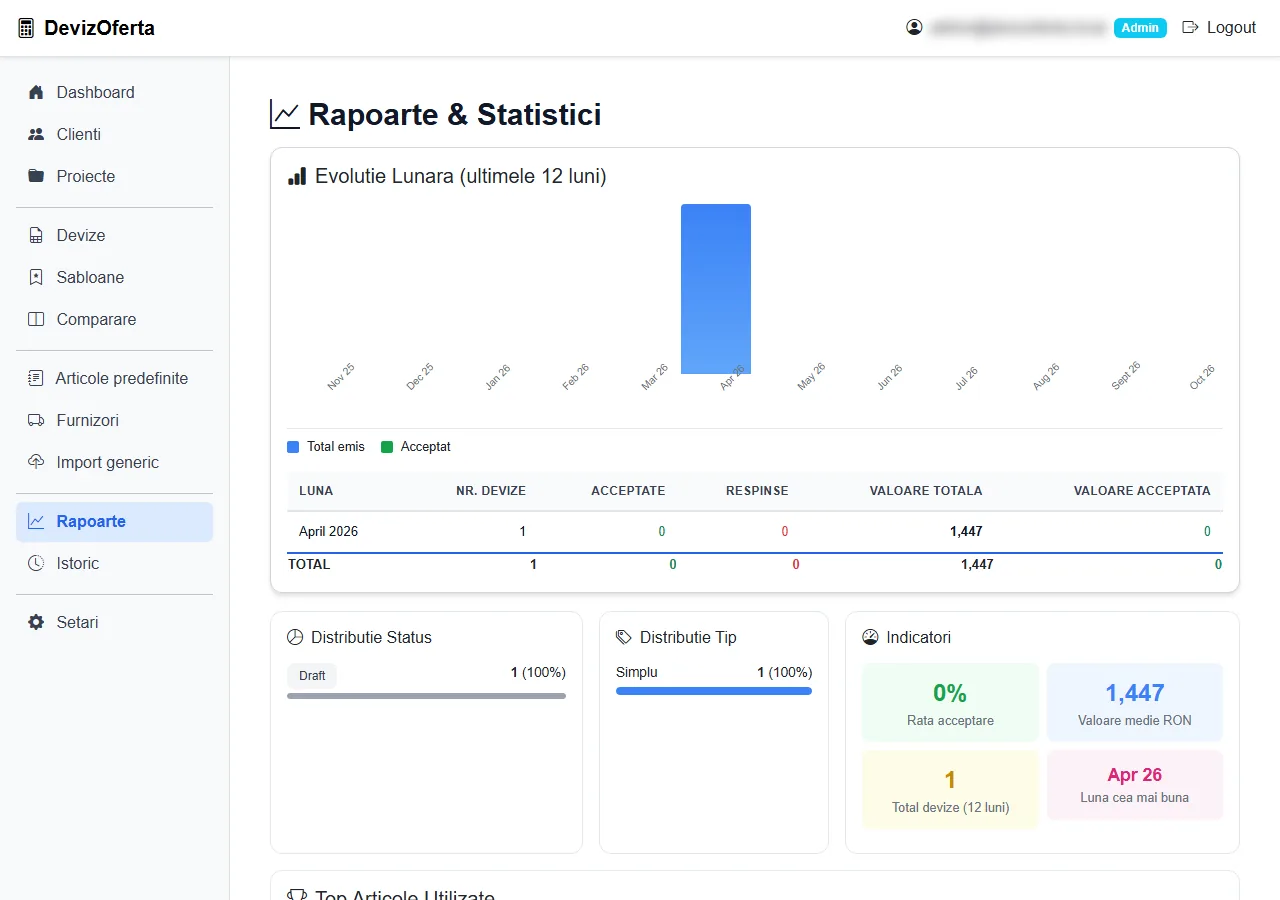Image resolution: width=1280 pixels, height=900 pixels.
Task: Open Dashboard from the sidebar
Action: [114, 92]
